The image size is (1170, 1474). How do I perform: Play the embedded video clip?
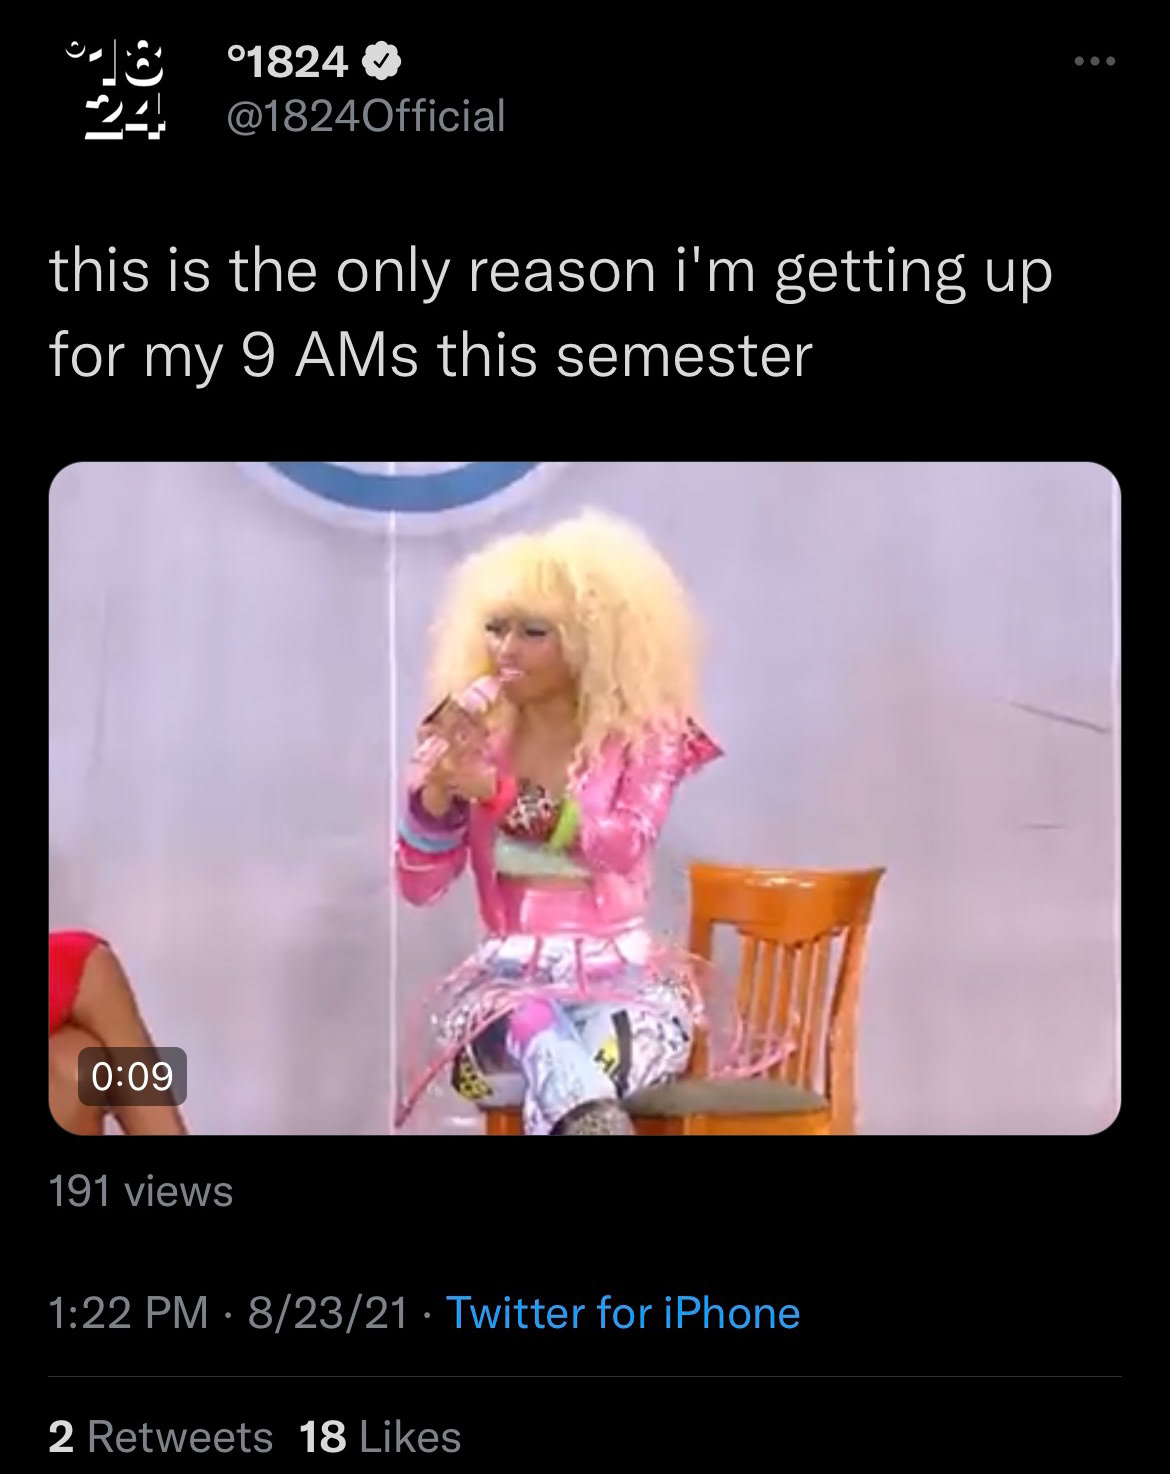(x=585, y=798)
